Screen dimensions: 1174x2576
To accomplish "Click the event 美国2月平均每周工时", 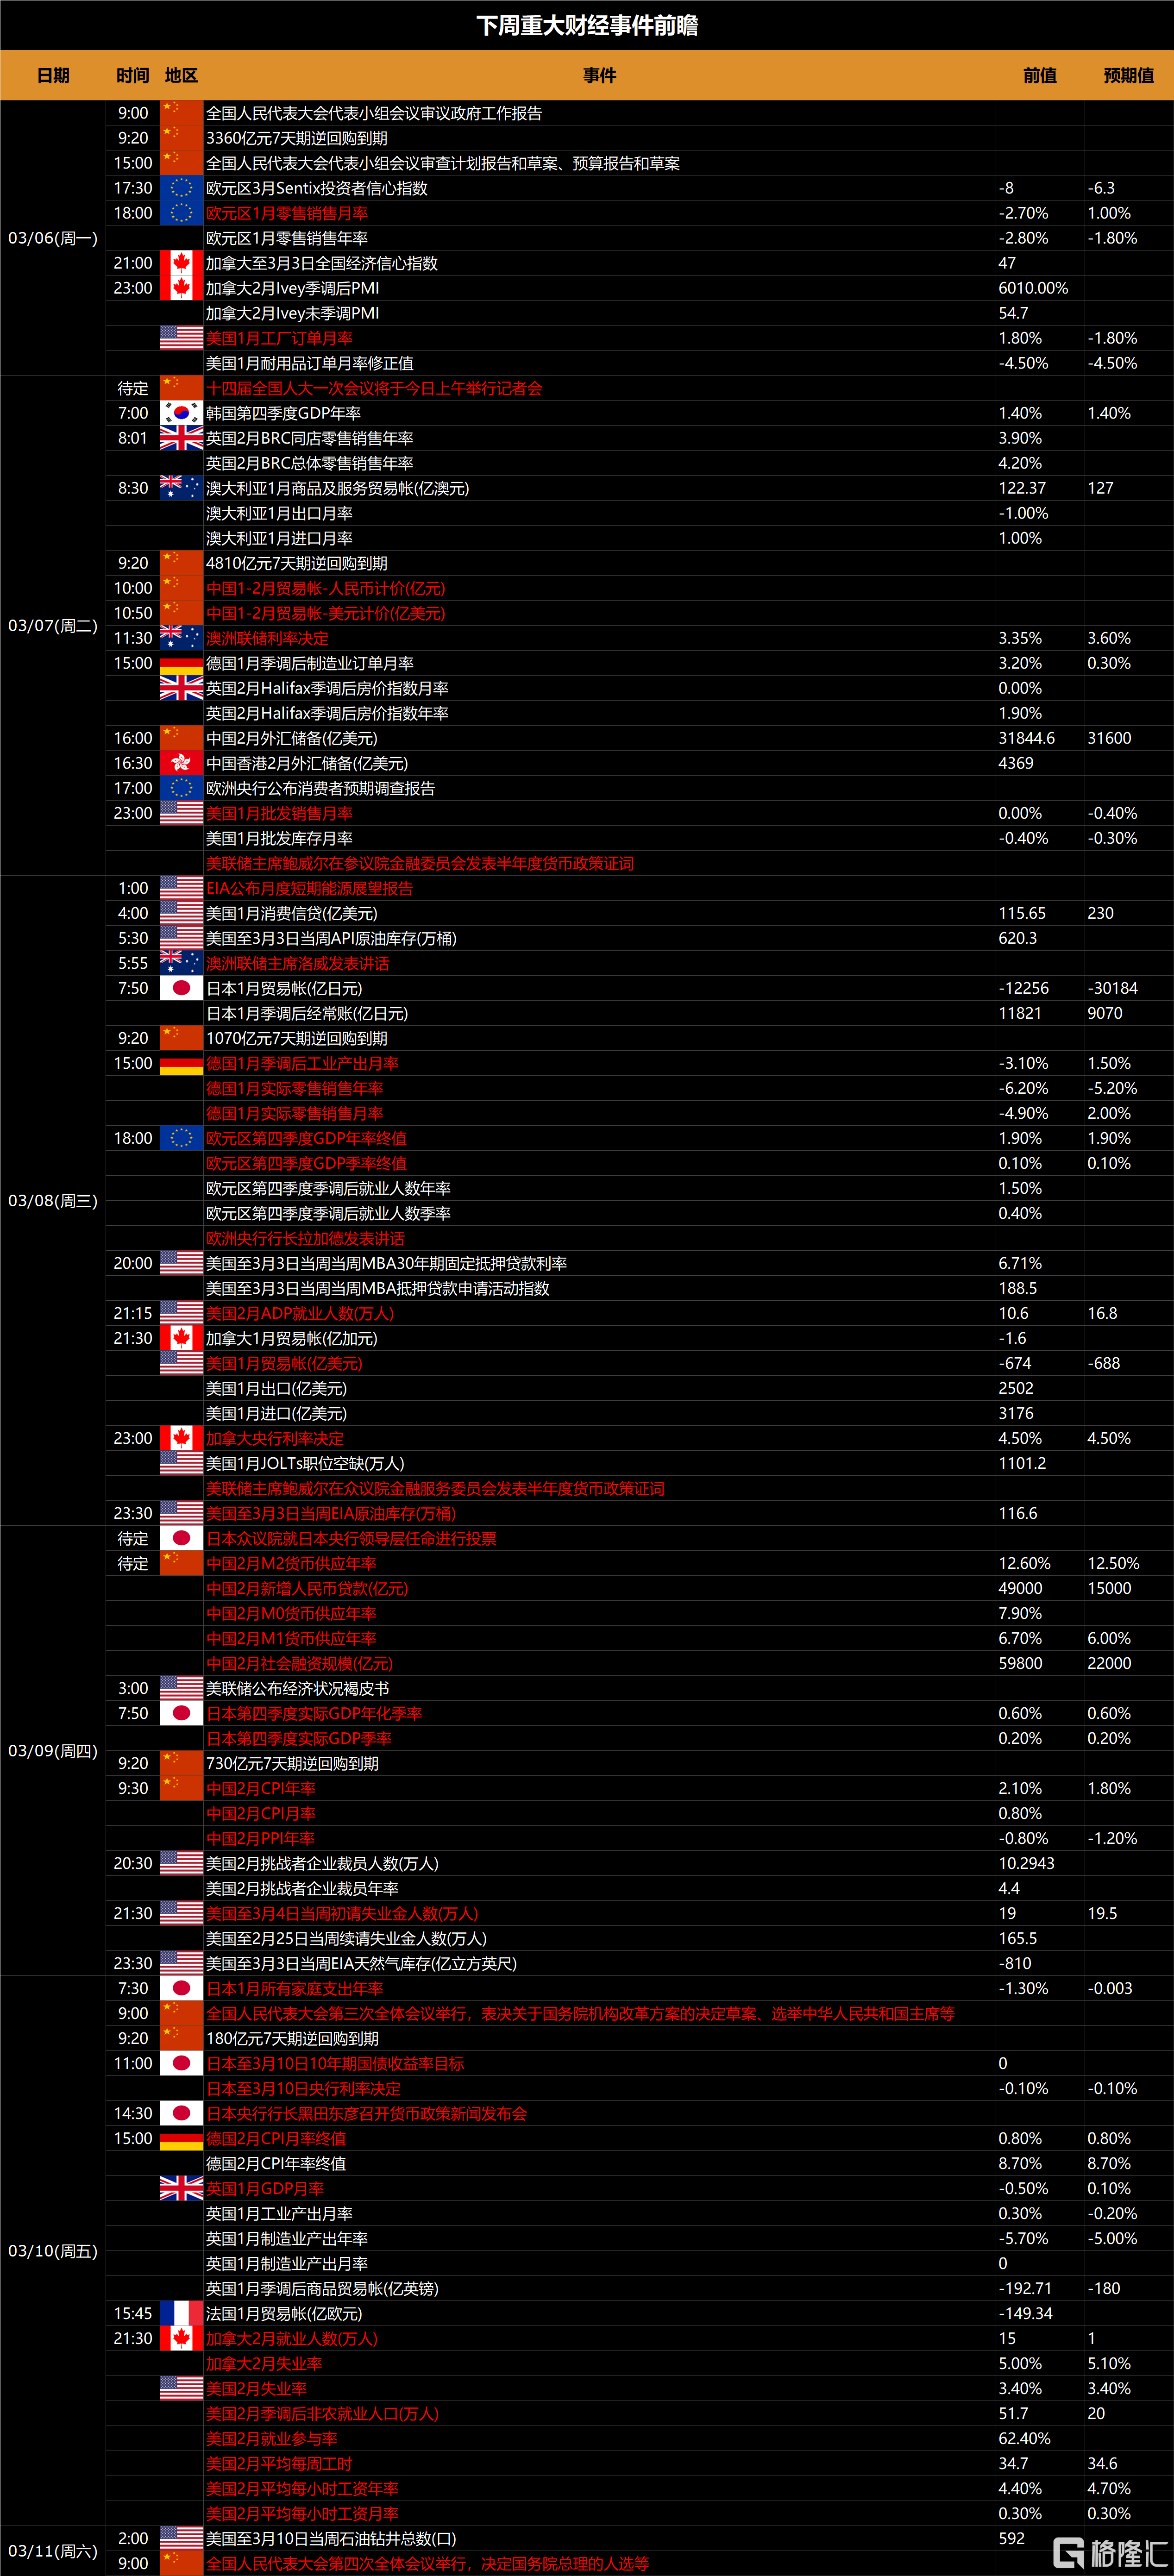I will click(279, 2463).
